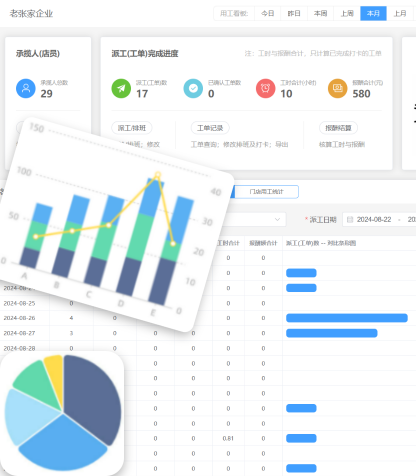Select 昨日 period option
Viewport: 416px width, 476px height.
[294, 13]
